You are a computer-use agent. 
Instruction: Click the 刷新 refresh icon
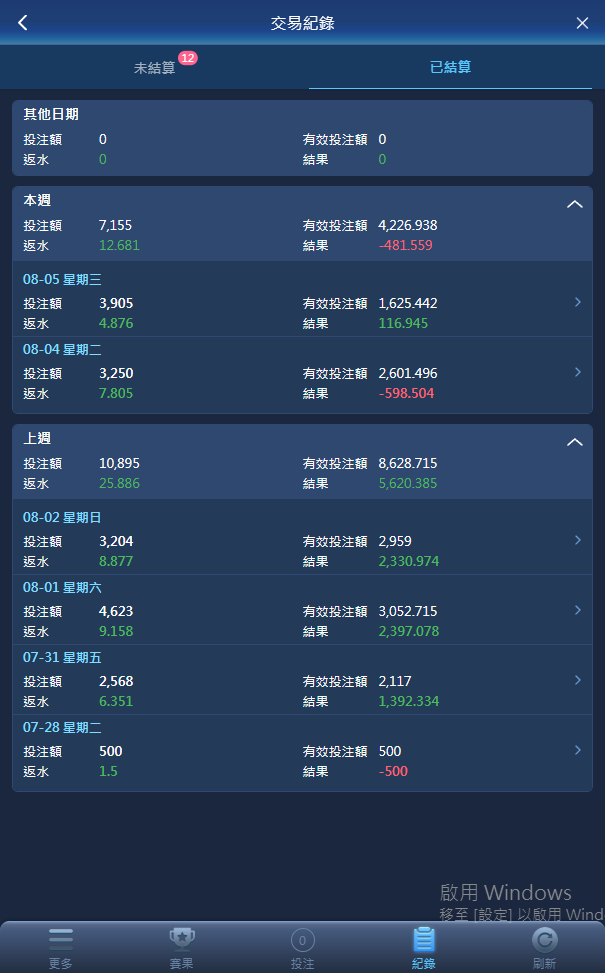click(545, 940)
